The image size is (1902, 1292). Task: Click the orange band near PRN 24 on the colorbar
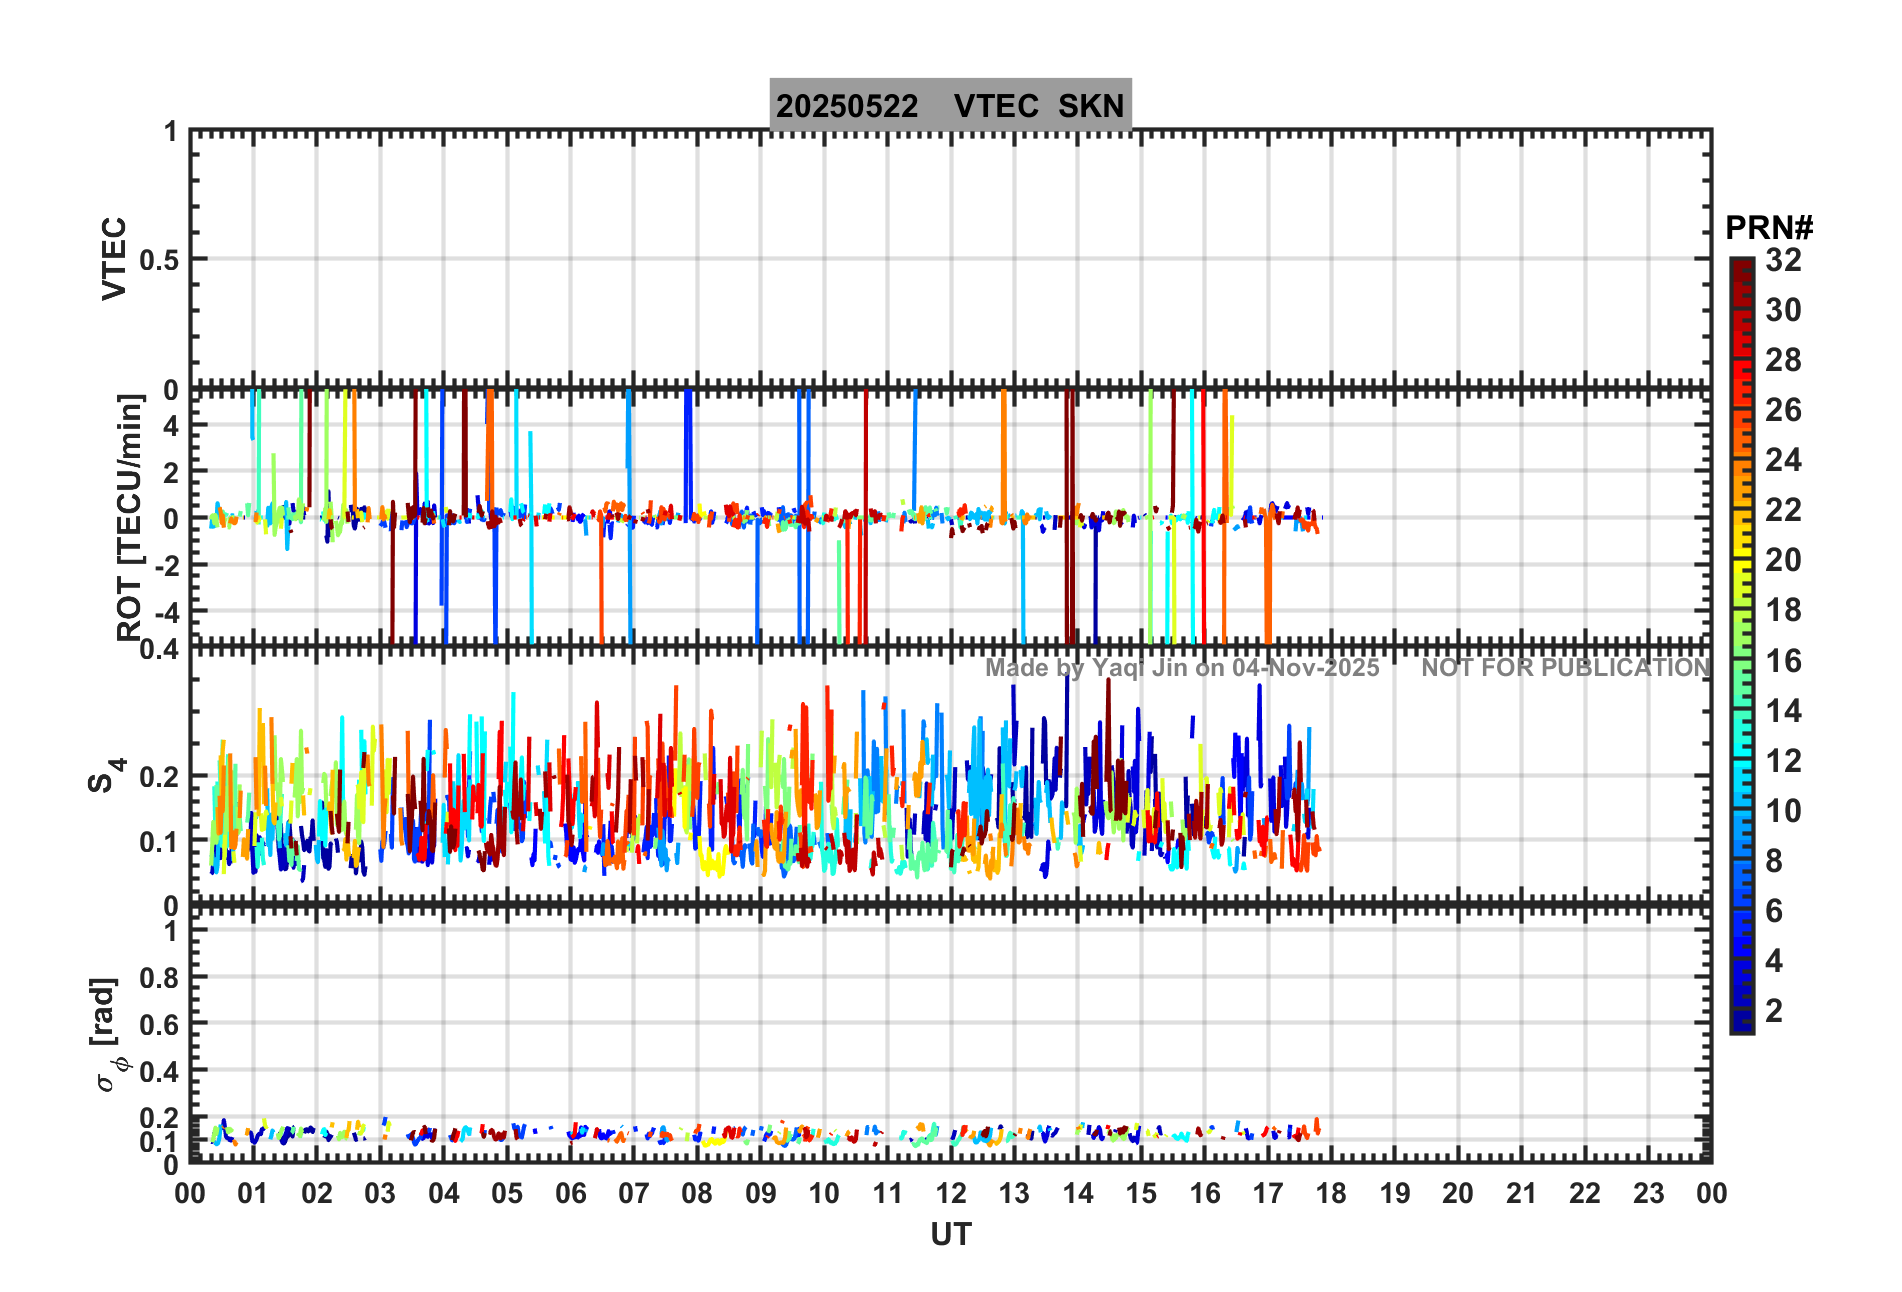(x=1742, y=460)
